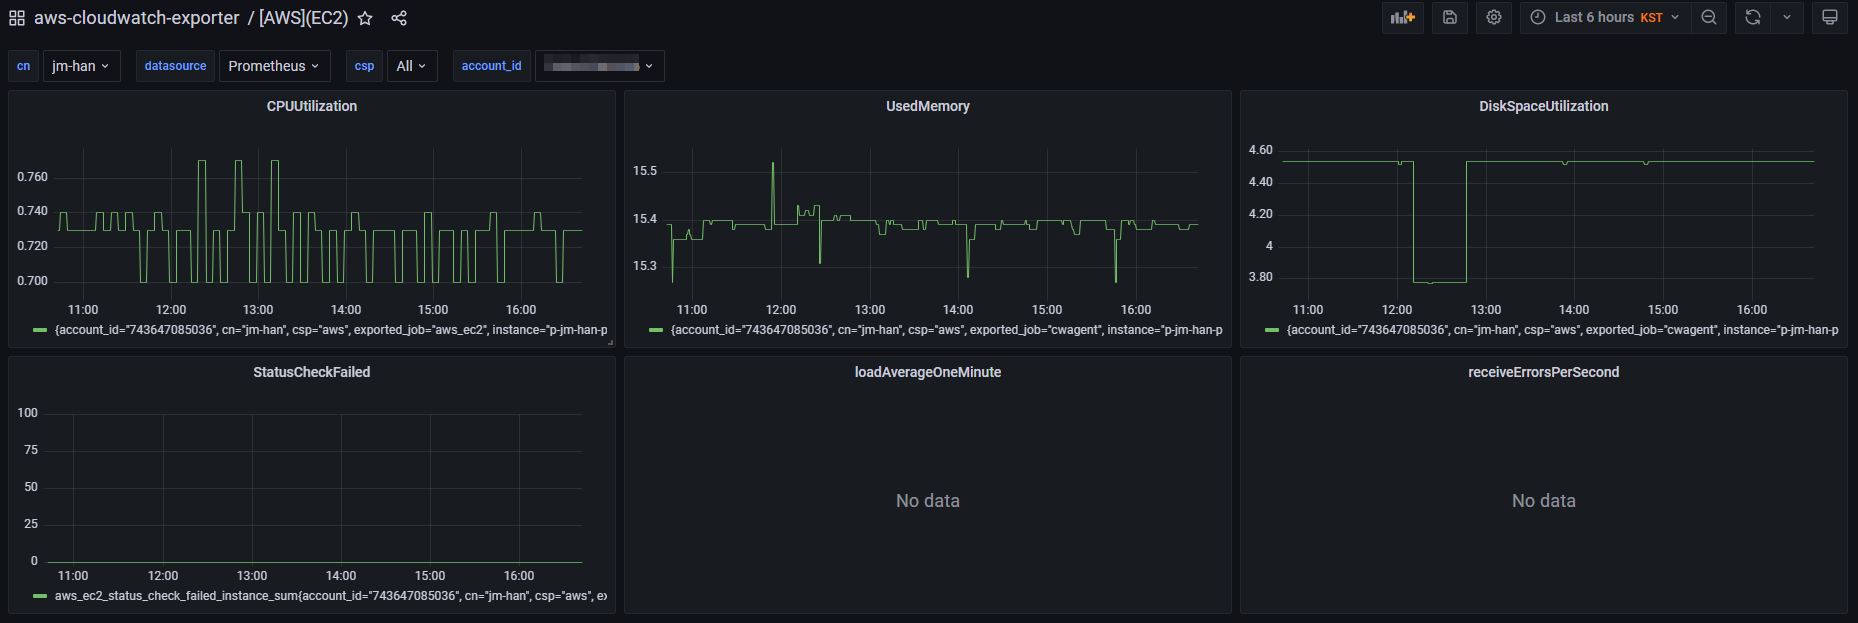Open the dashboards grid icon

tap(17, 18)
